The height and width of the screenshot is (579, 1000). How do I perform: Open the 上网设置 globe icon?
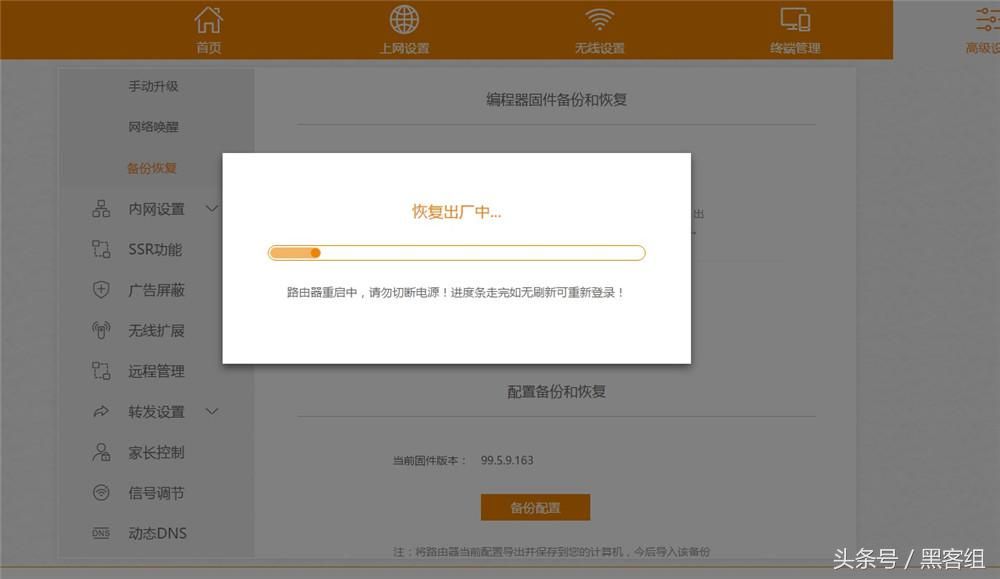(404, 20)
